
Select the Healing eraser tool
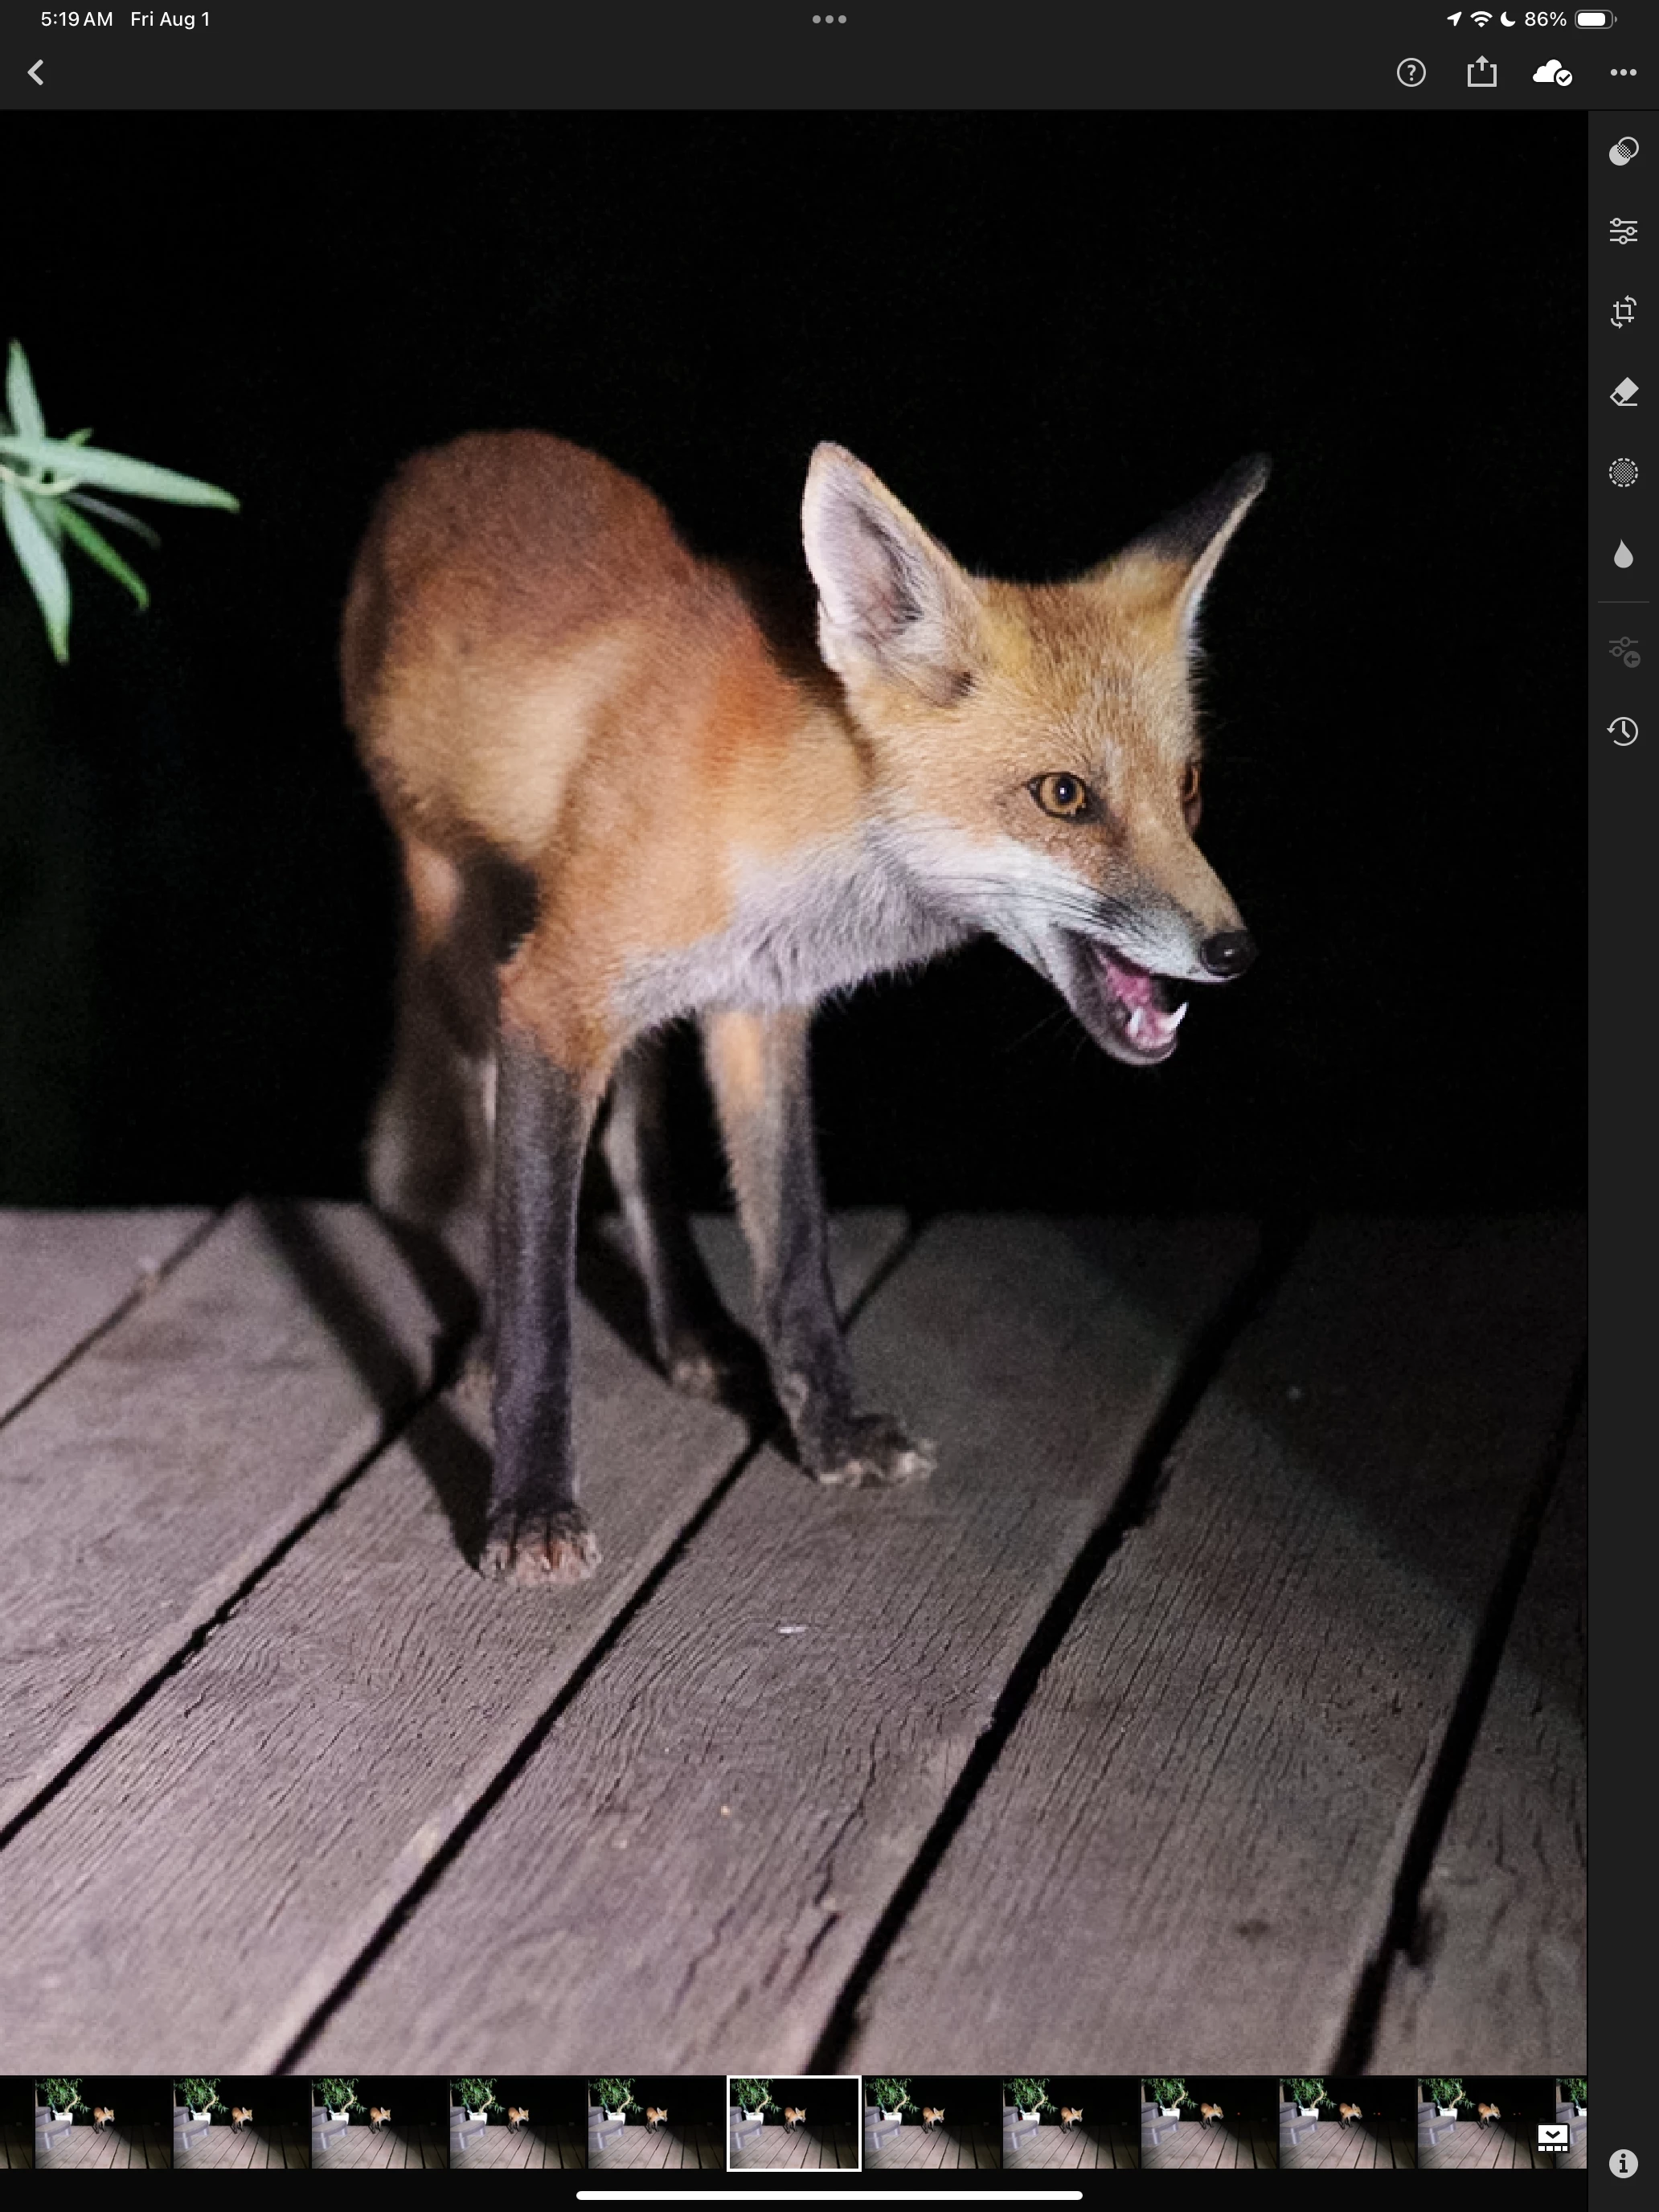coord(1623,392)
